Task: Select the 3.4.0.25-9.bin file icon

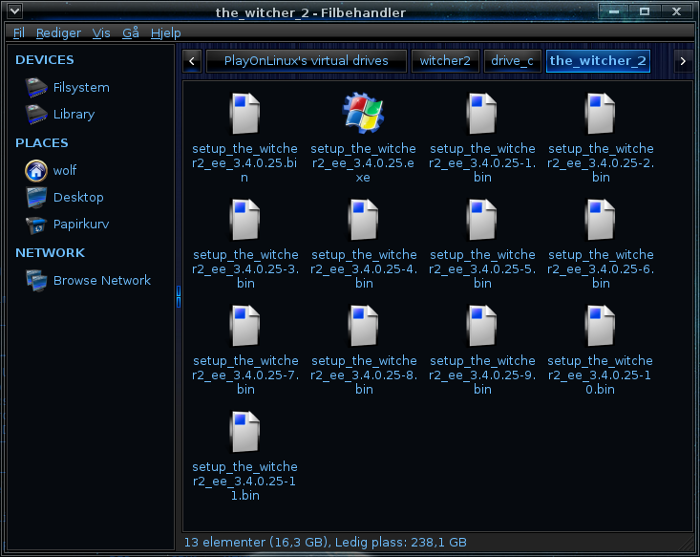Action: [482, 326]
